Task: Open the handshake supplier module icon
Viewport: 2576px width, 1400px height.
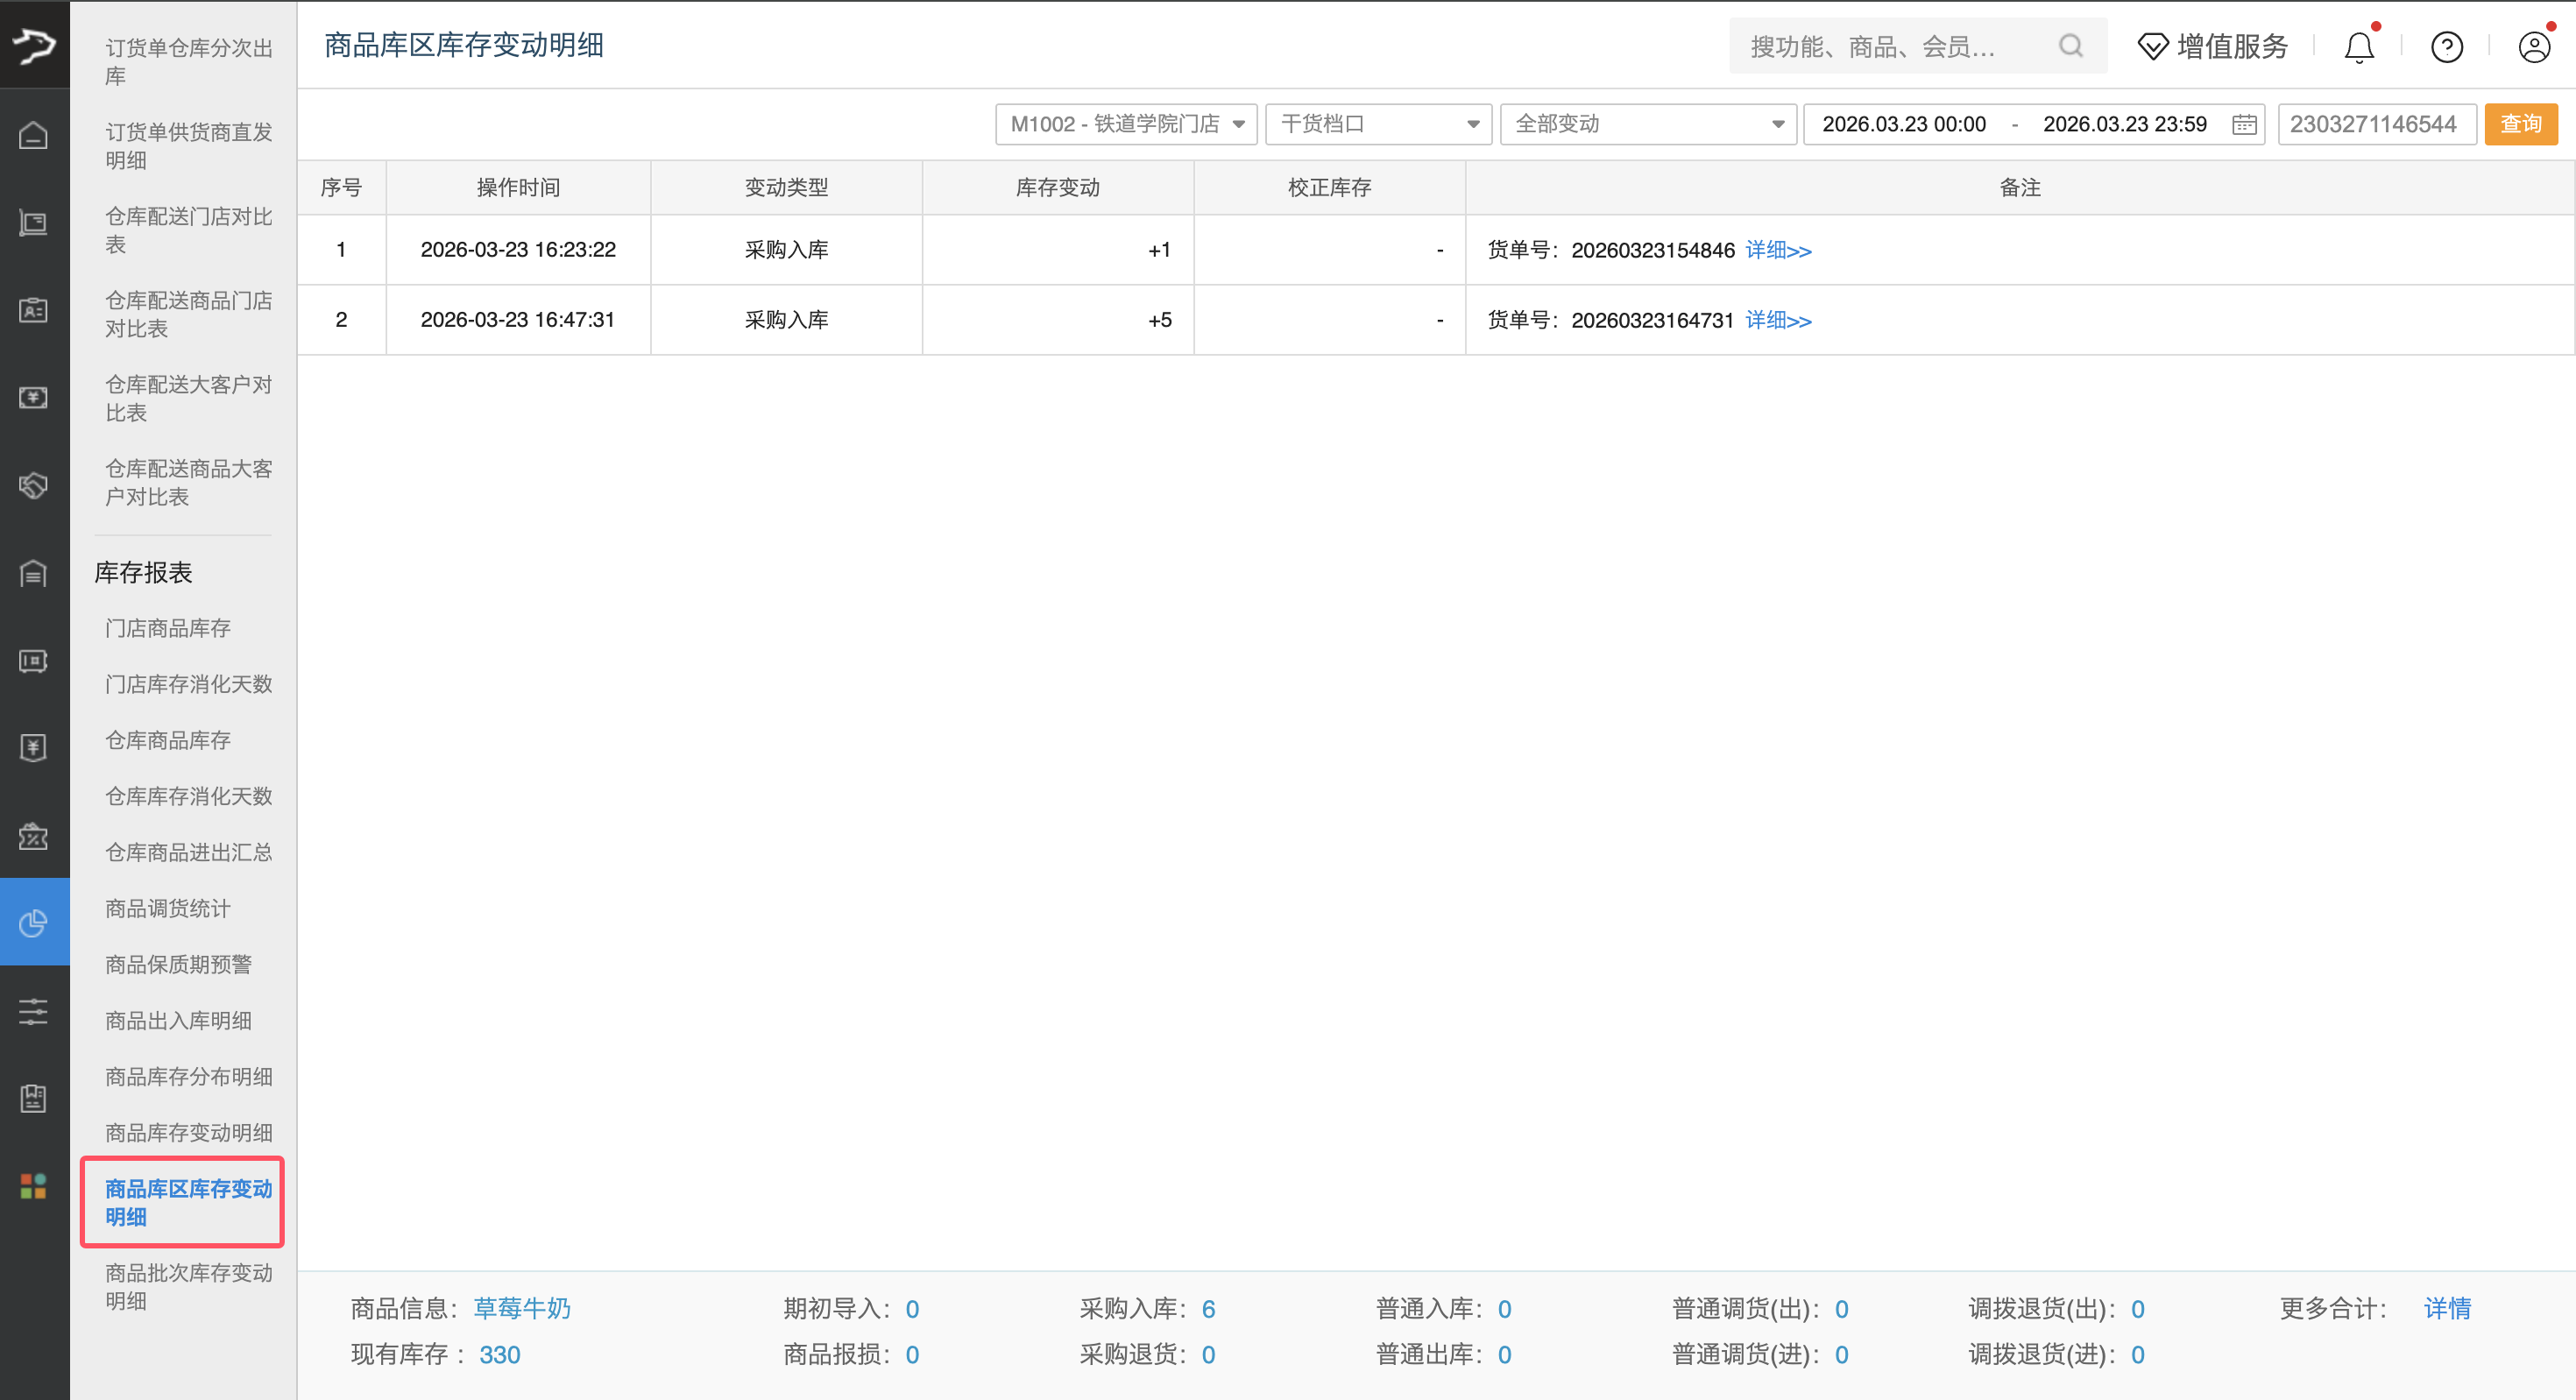Action: 33,486
